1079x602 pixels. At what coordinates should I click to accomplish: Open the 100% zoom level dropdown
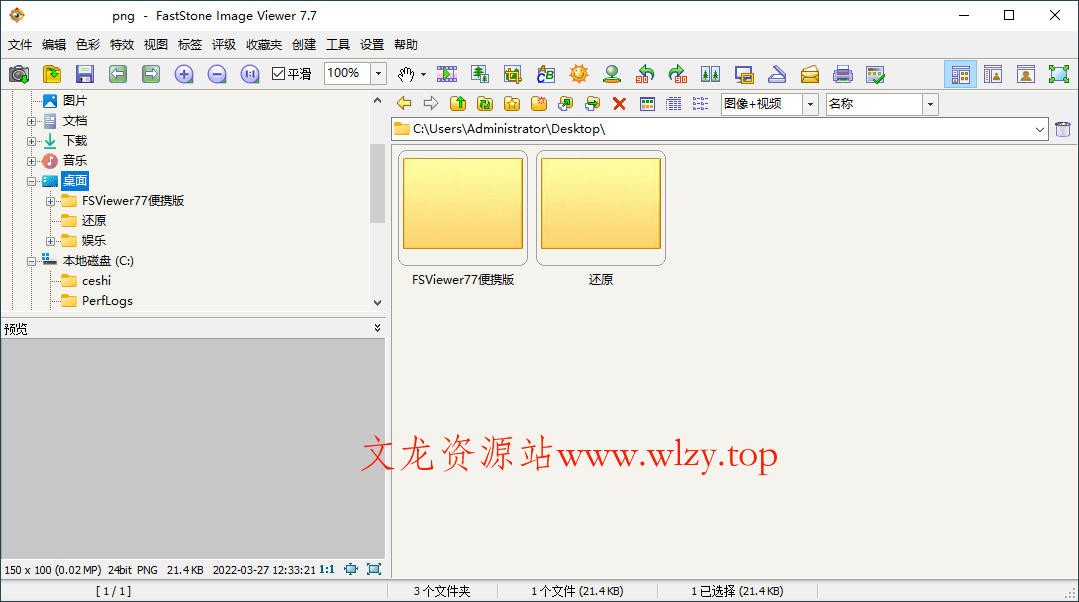377,73
